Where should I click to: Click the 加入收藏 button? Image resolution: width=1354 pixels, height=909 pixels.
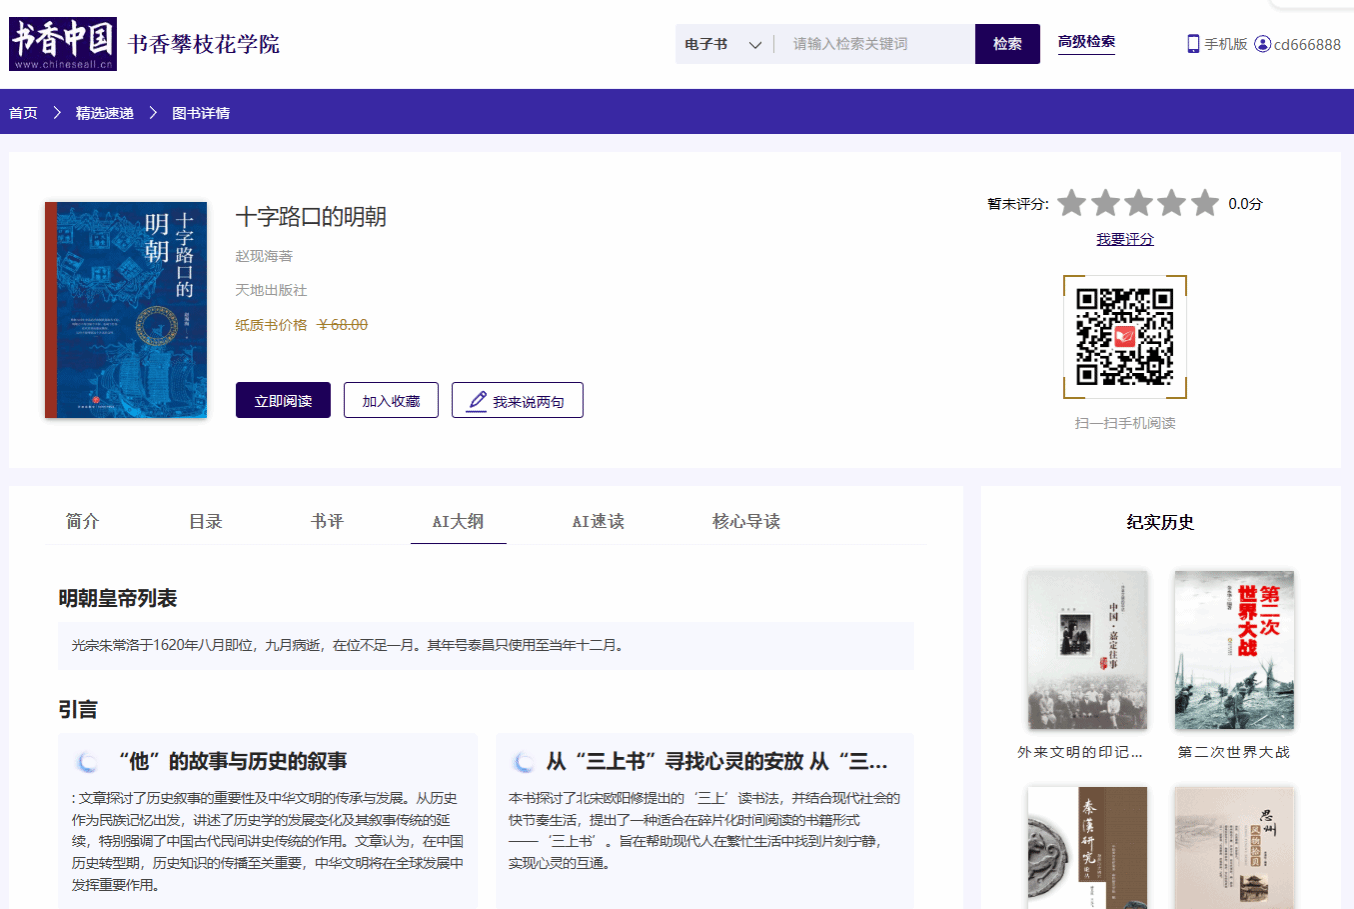pyautogui.click(x=391, y=400)
